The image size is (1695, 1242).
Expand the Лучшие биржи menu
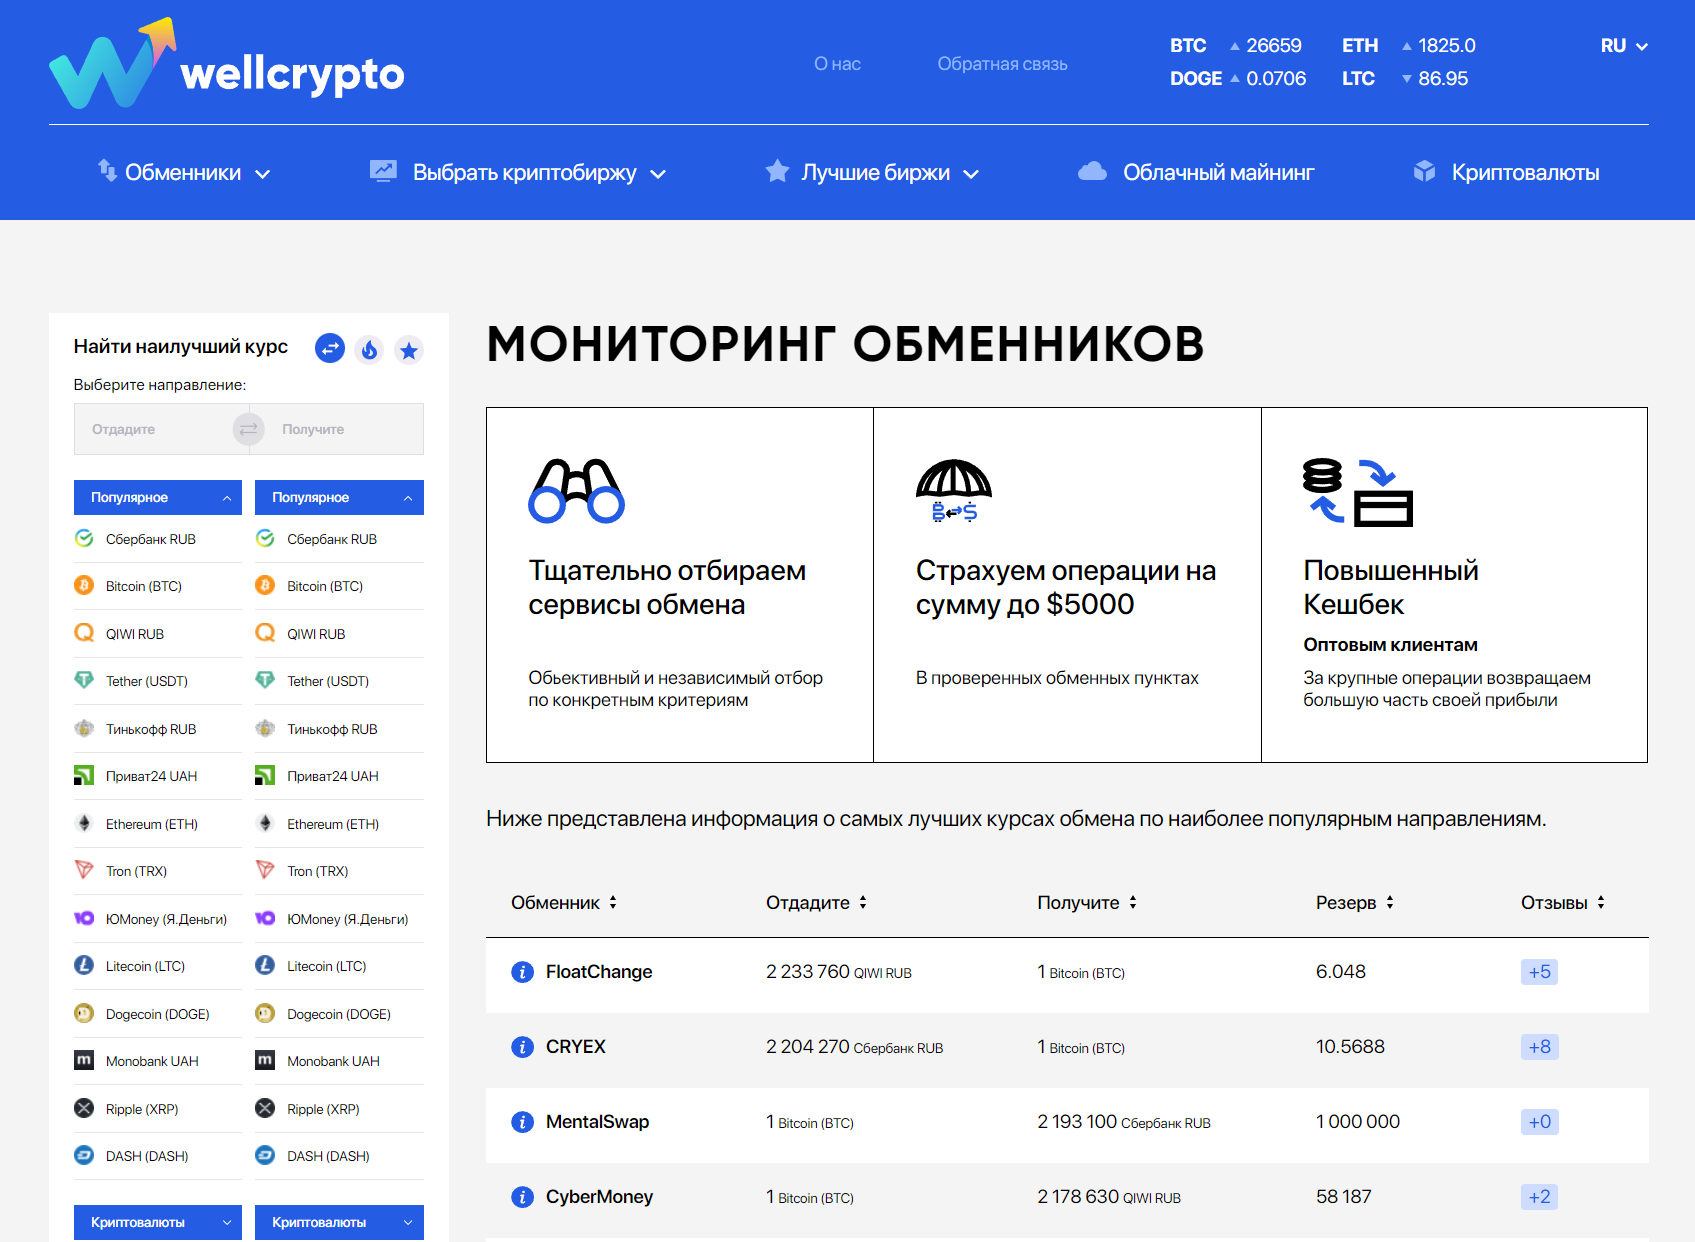point(872,172)
